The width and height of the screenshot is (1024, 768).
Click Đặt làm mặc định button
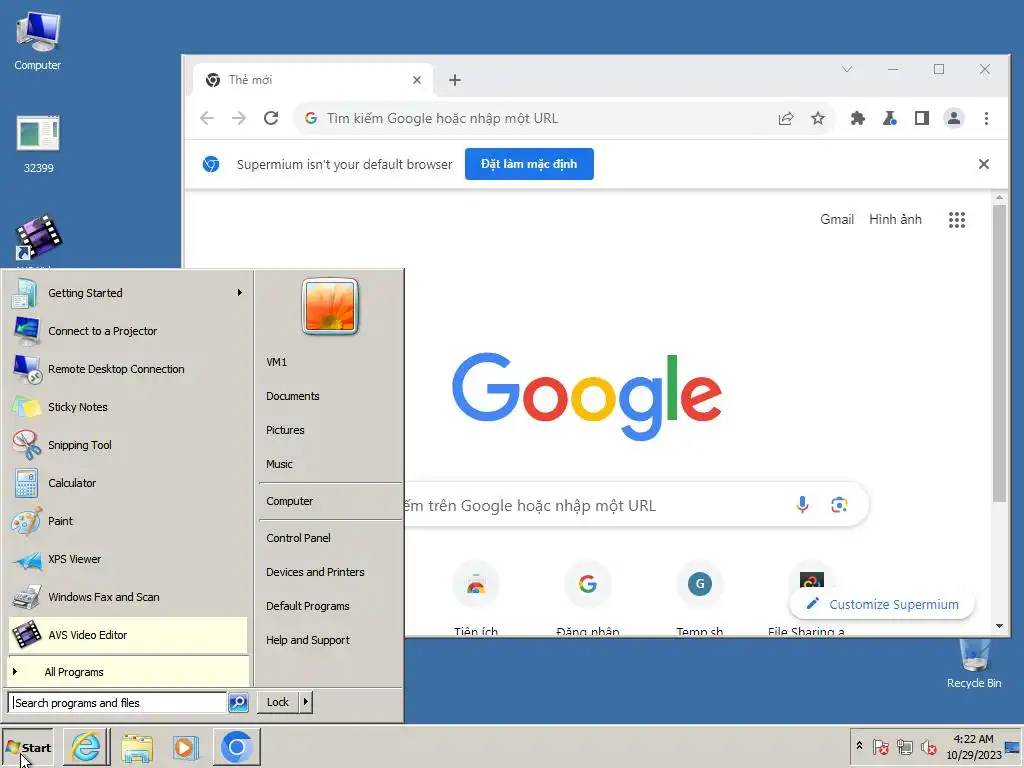(529, 164)
